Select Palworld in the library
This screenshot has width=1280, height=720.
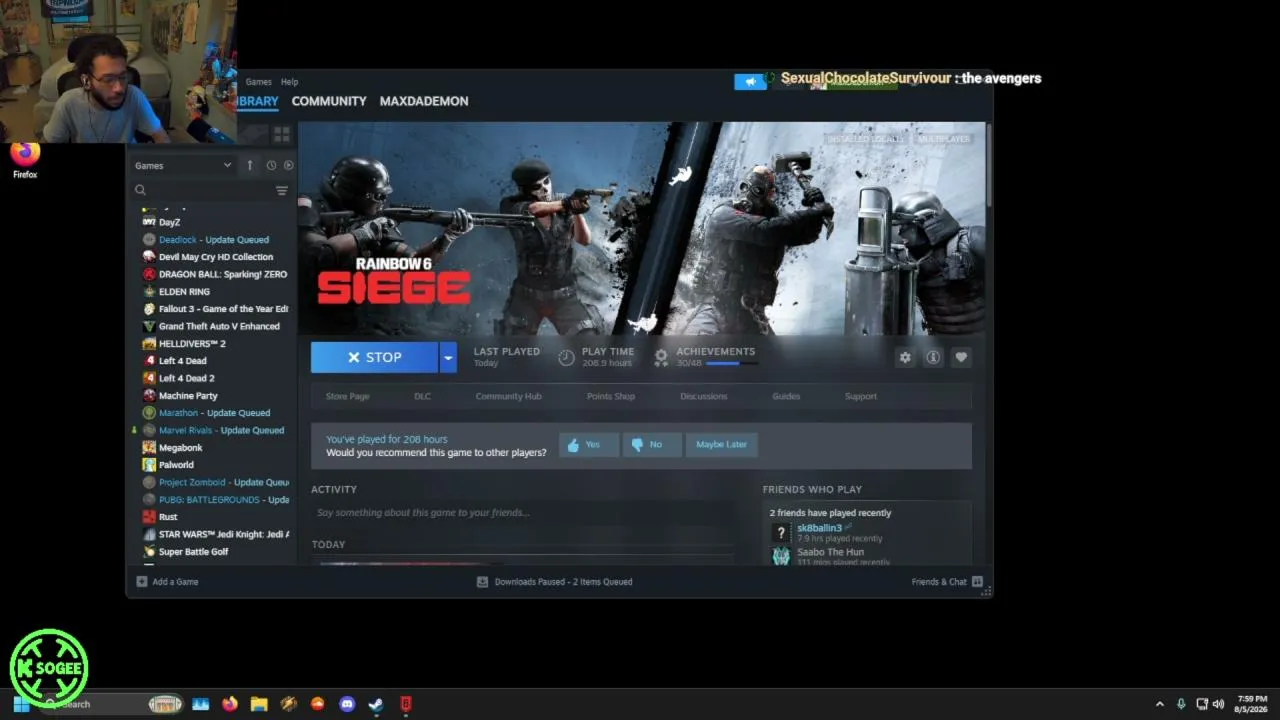176,465
